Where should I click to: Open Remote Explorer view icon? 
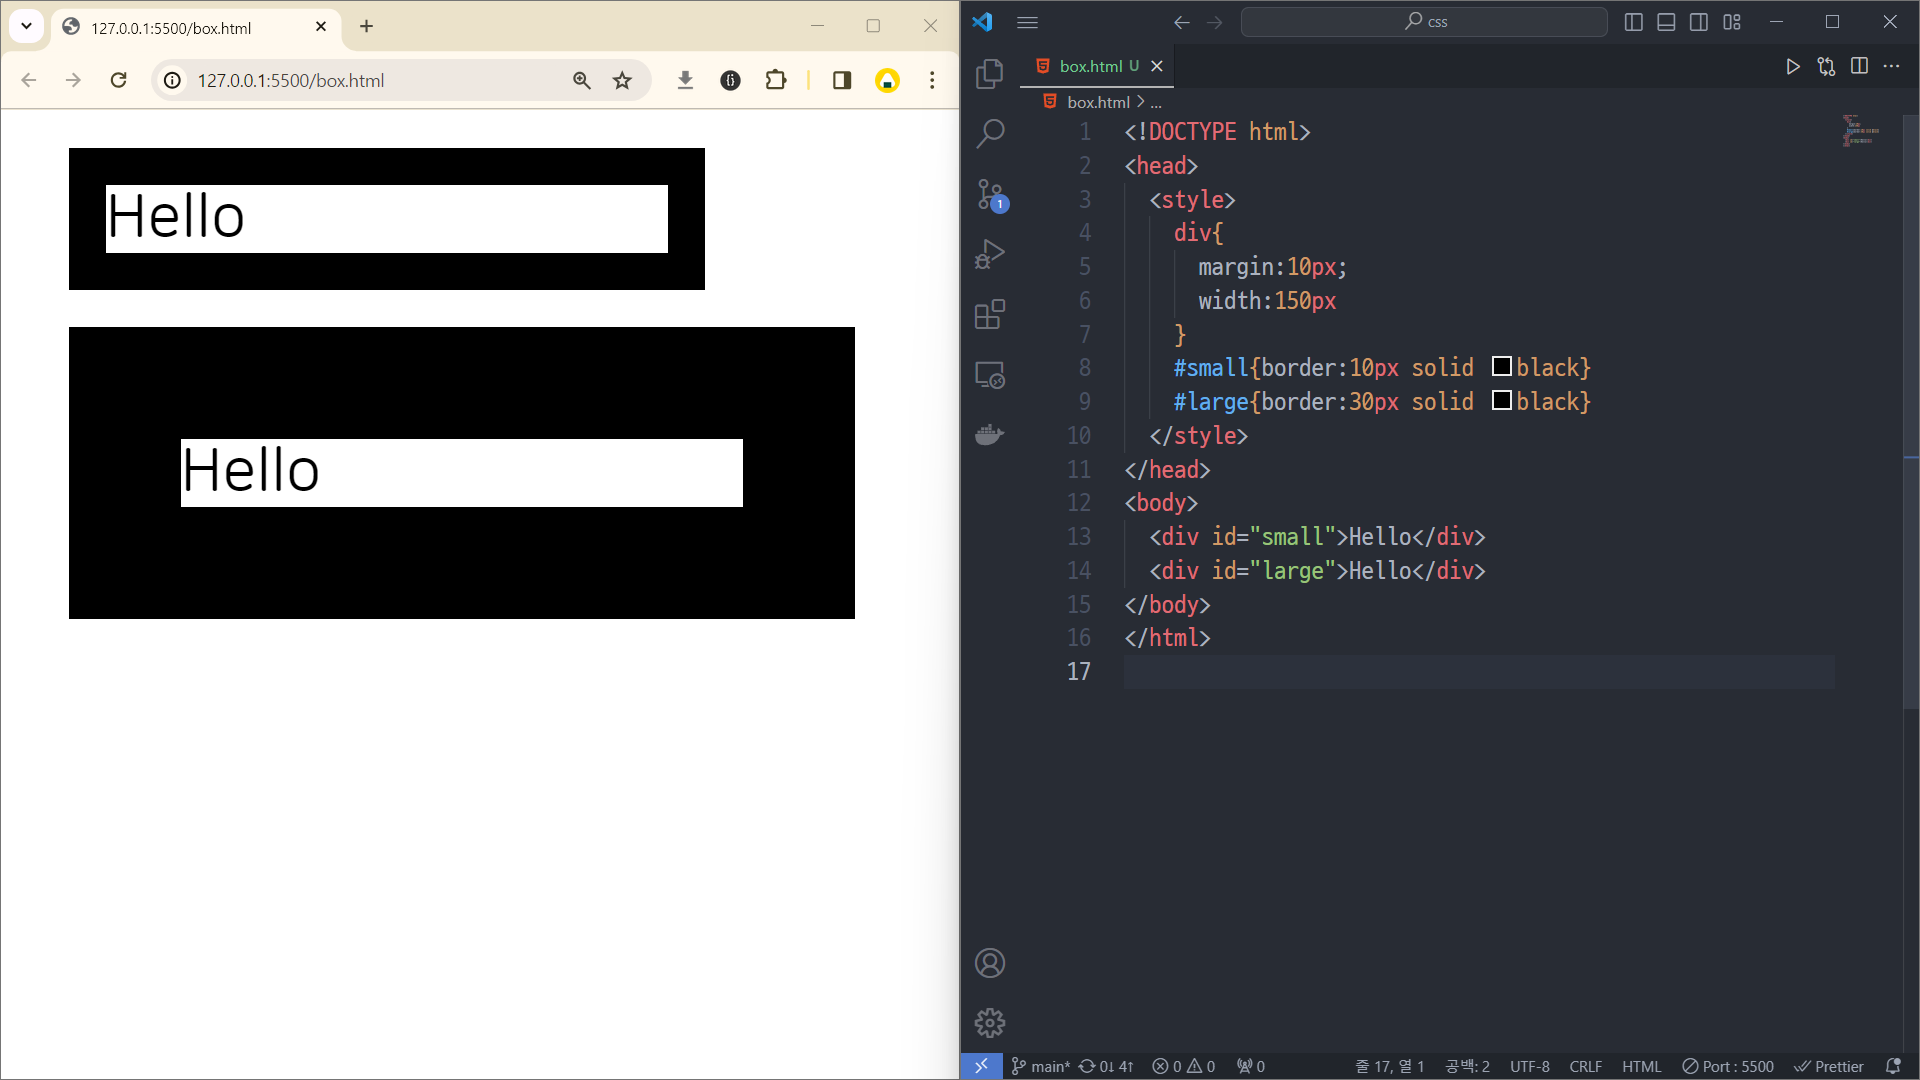click(x=989, y=375)
